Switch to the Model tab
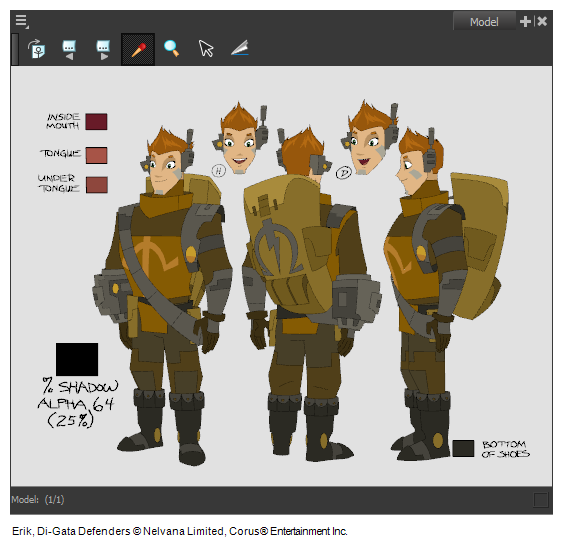 (x=484, y=22)
